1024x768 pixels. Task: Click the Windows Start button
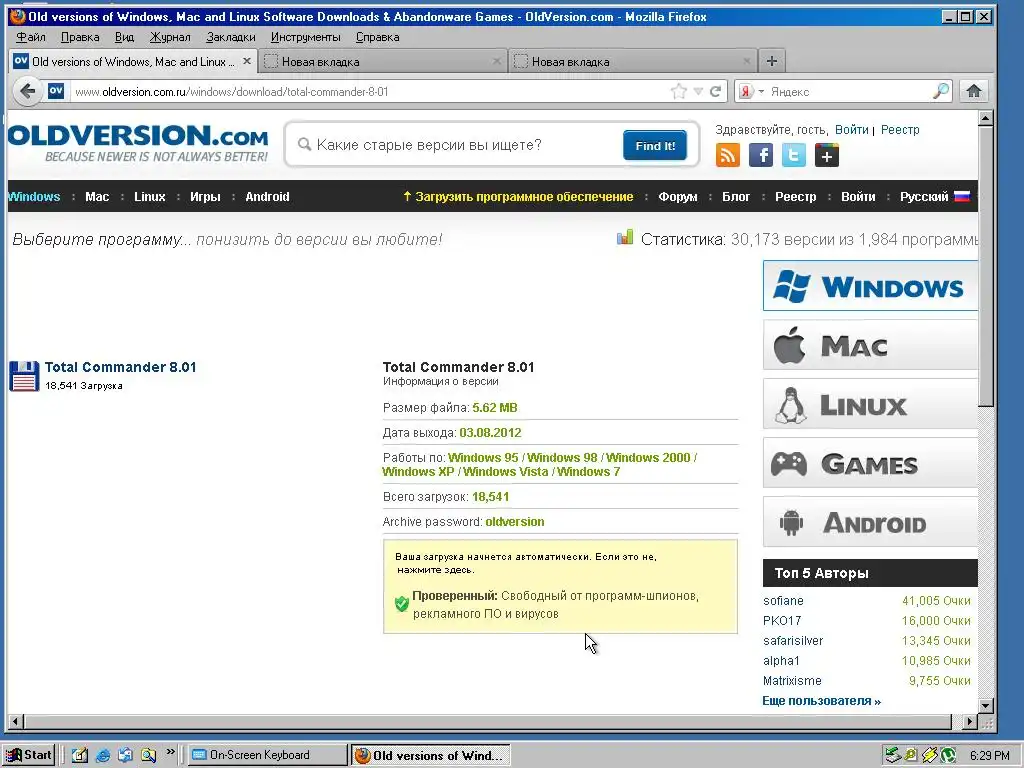tap(29, 755)
